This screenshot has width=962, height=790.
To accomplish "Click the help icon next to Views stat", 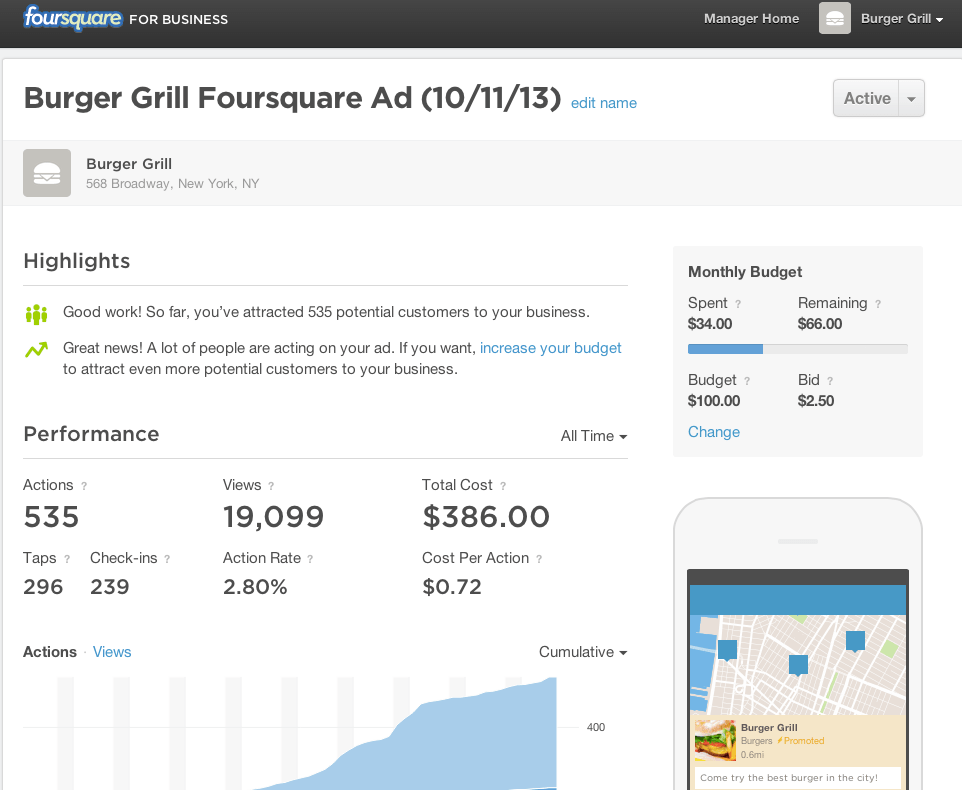I will point(271,486).
